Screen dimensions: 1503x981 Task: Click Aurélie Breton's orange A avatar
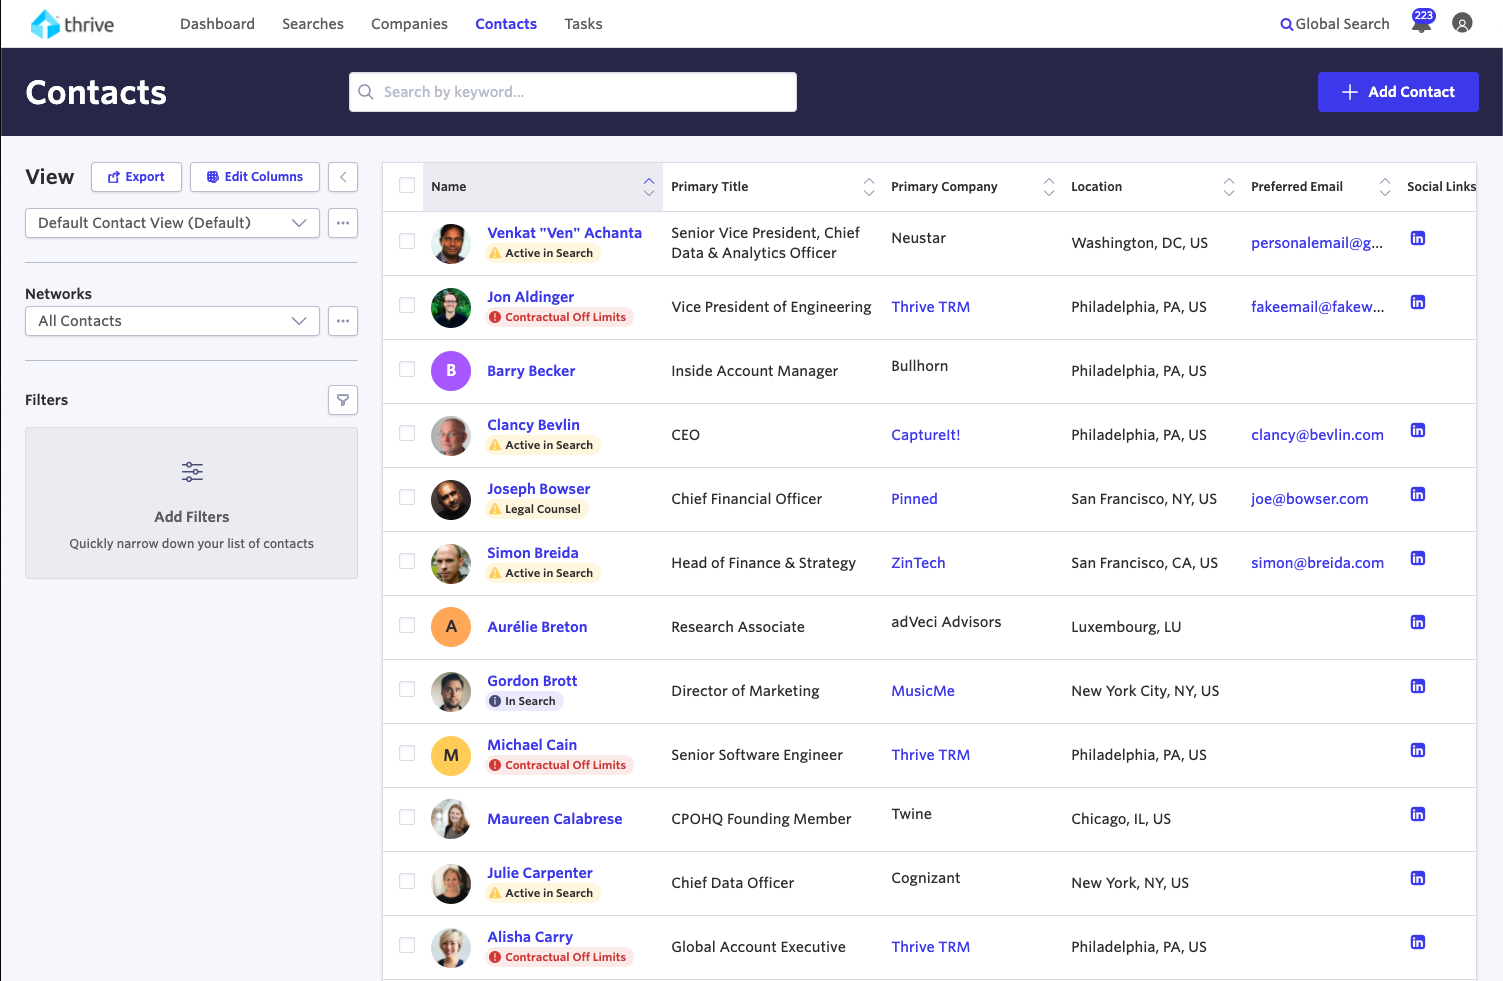tap(451, 627)
